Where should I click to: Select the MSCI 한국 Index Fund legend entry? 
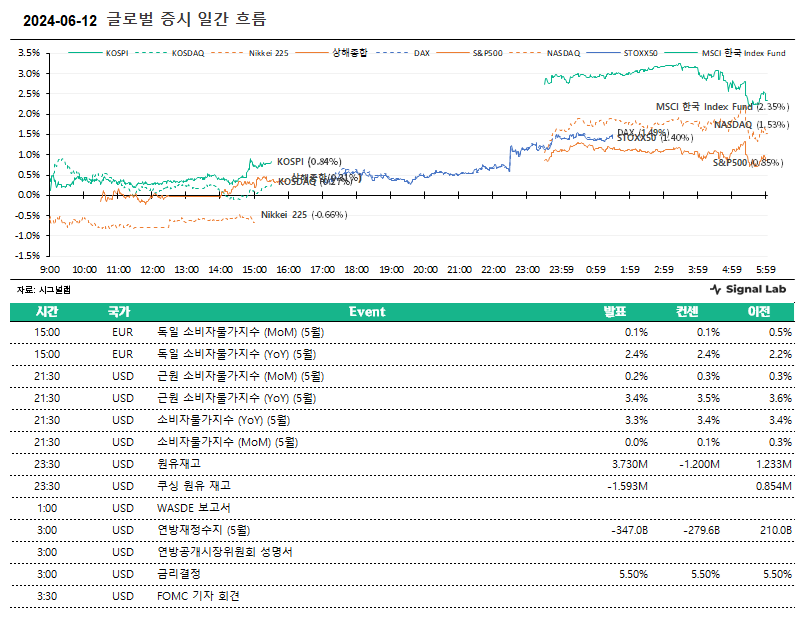click(725, 53)
